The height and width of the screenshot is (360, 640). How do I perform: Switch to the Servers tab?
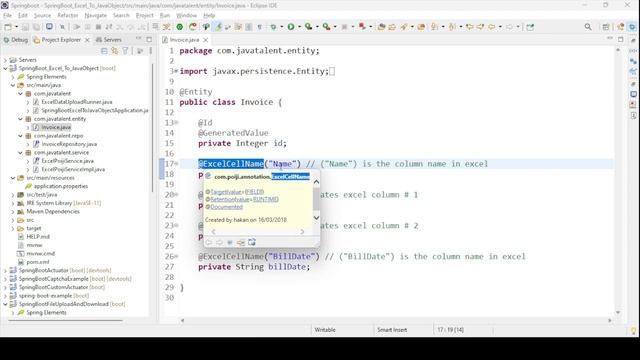click(109, 40)
